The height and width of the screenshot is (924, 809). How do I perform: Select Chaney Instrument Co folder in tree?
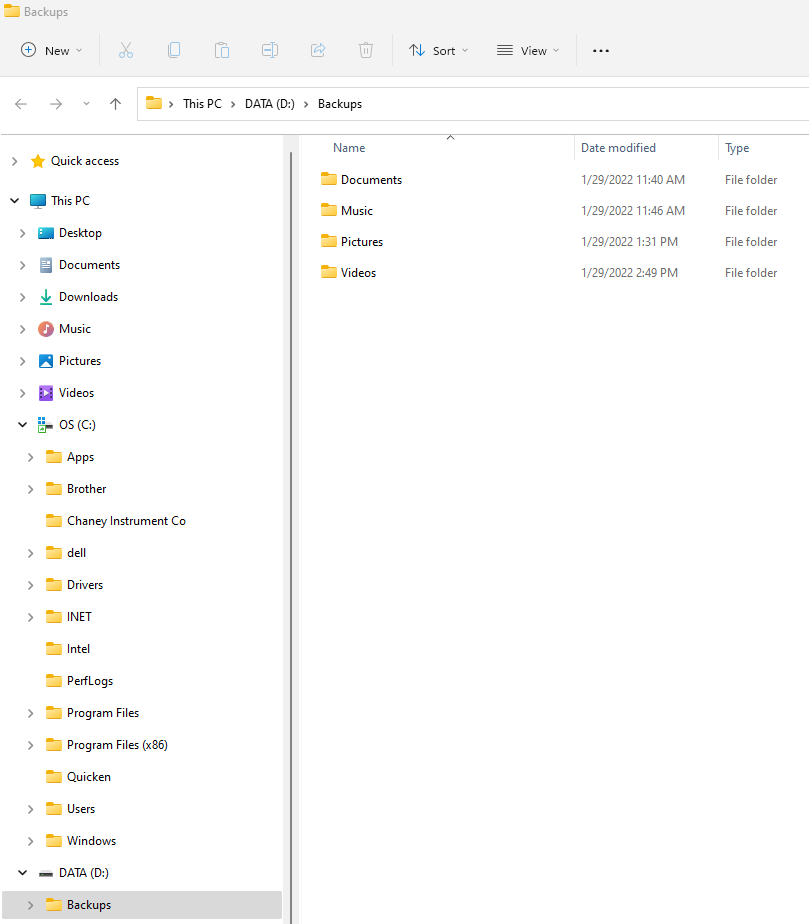(x=126, y=521)
